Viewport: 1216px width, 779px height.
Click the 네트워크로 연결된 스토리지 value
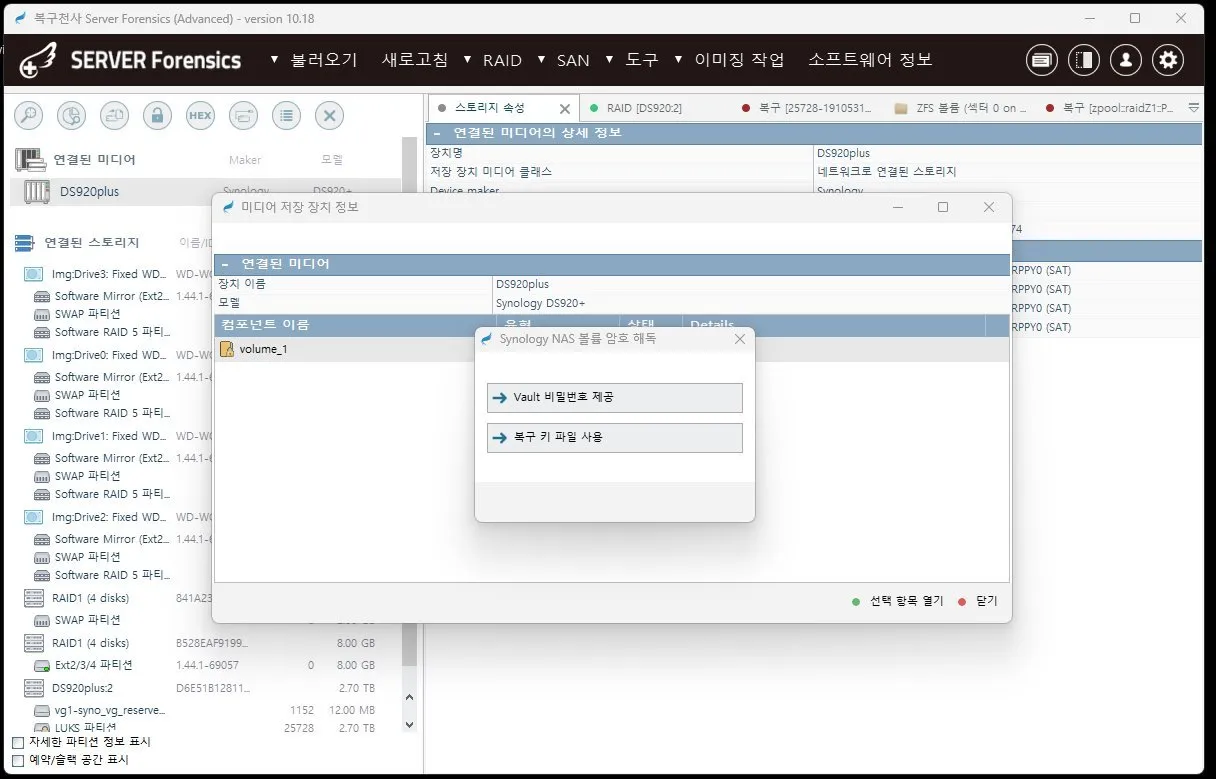pos(886,172)
